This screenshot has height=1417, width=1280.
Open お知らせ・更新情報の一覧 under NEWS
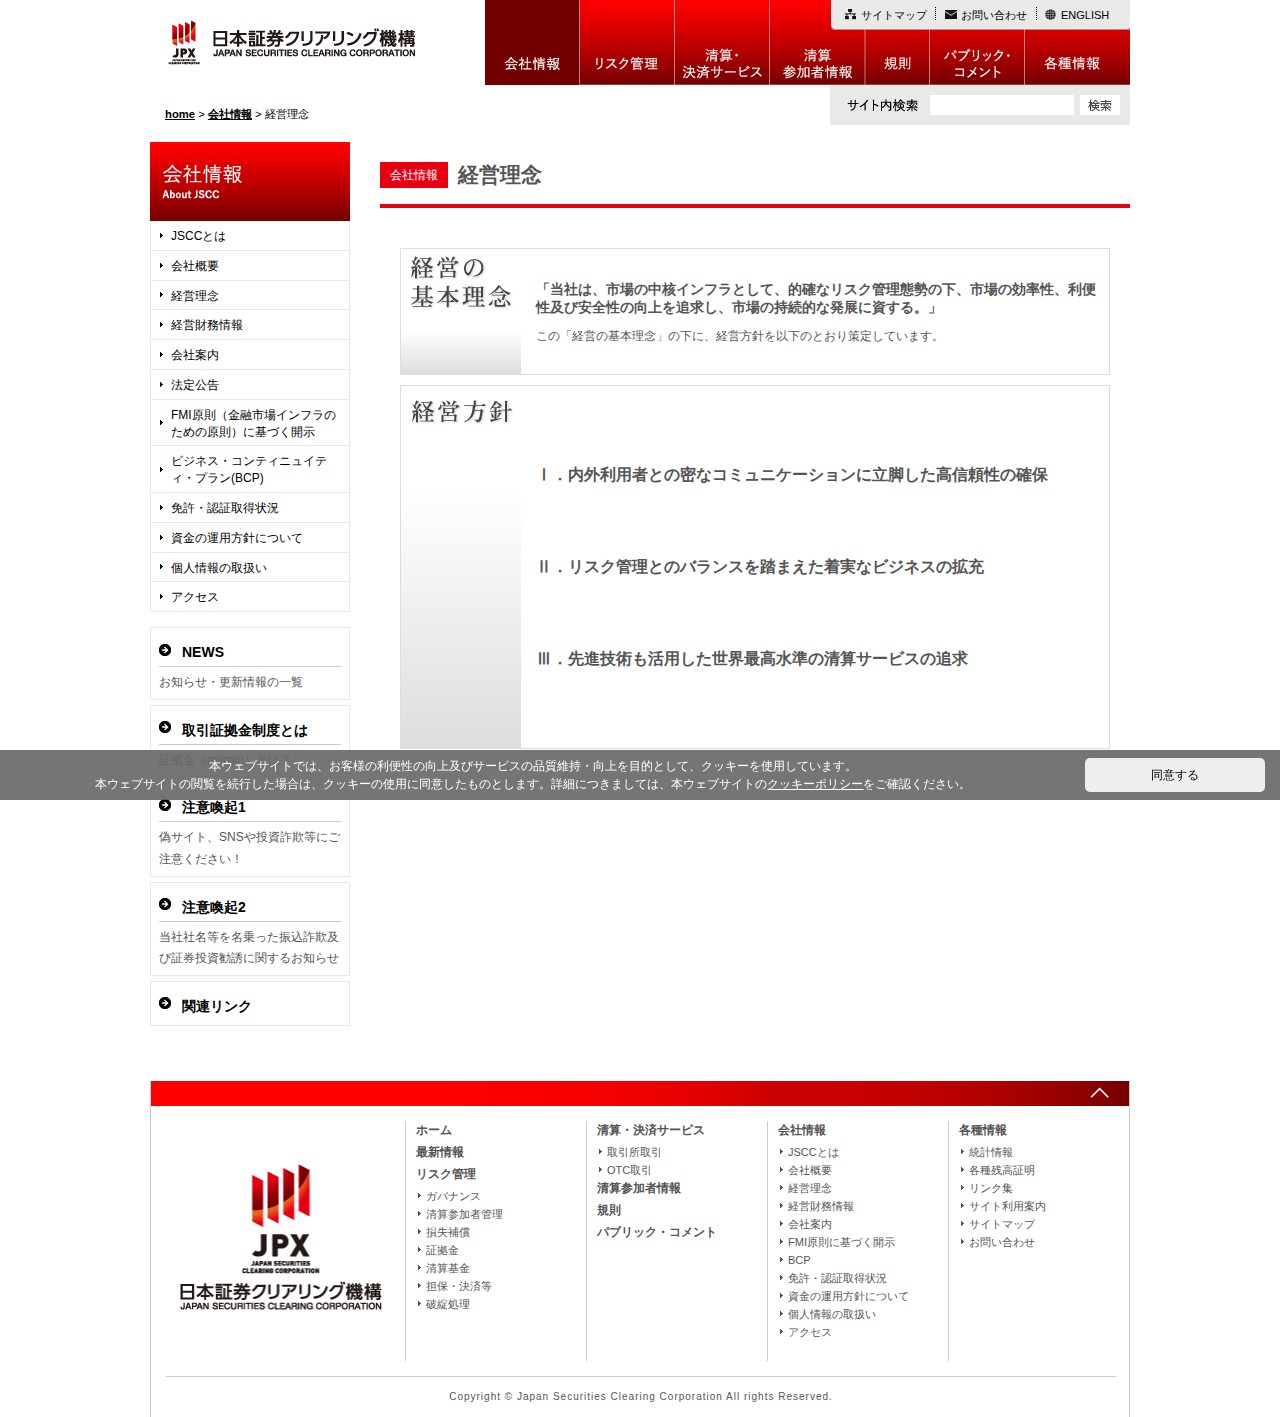tap(231, 682)
